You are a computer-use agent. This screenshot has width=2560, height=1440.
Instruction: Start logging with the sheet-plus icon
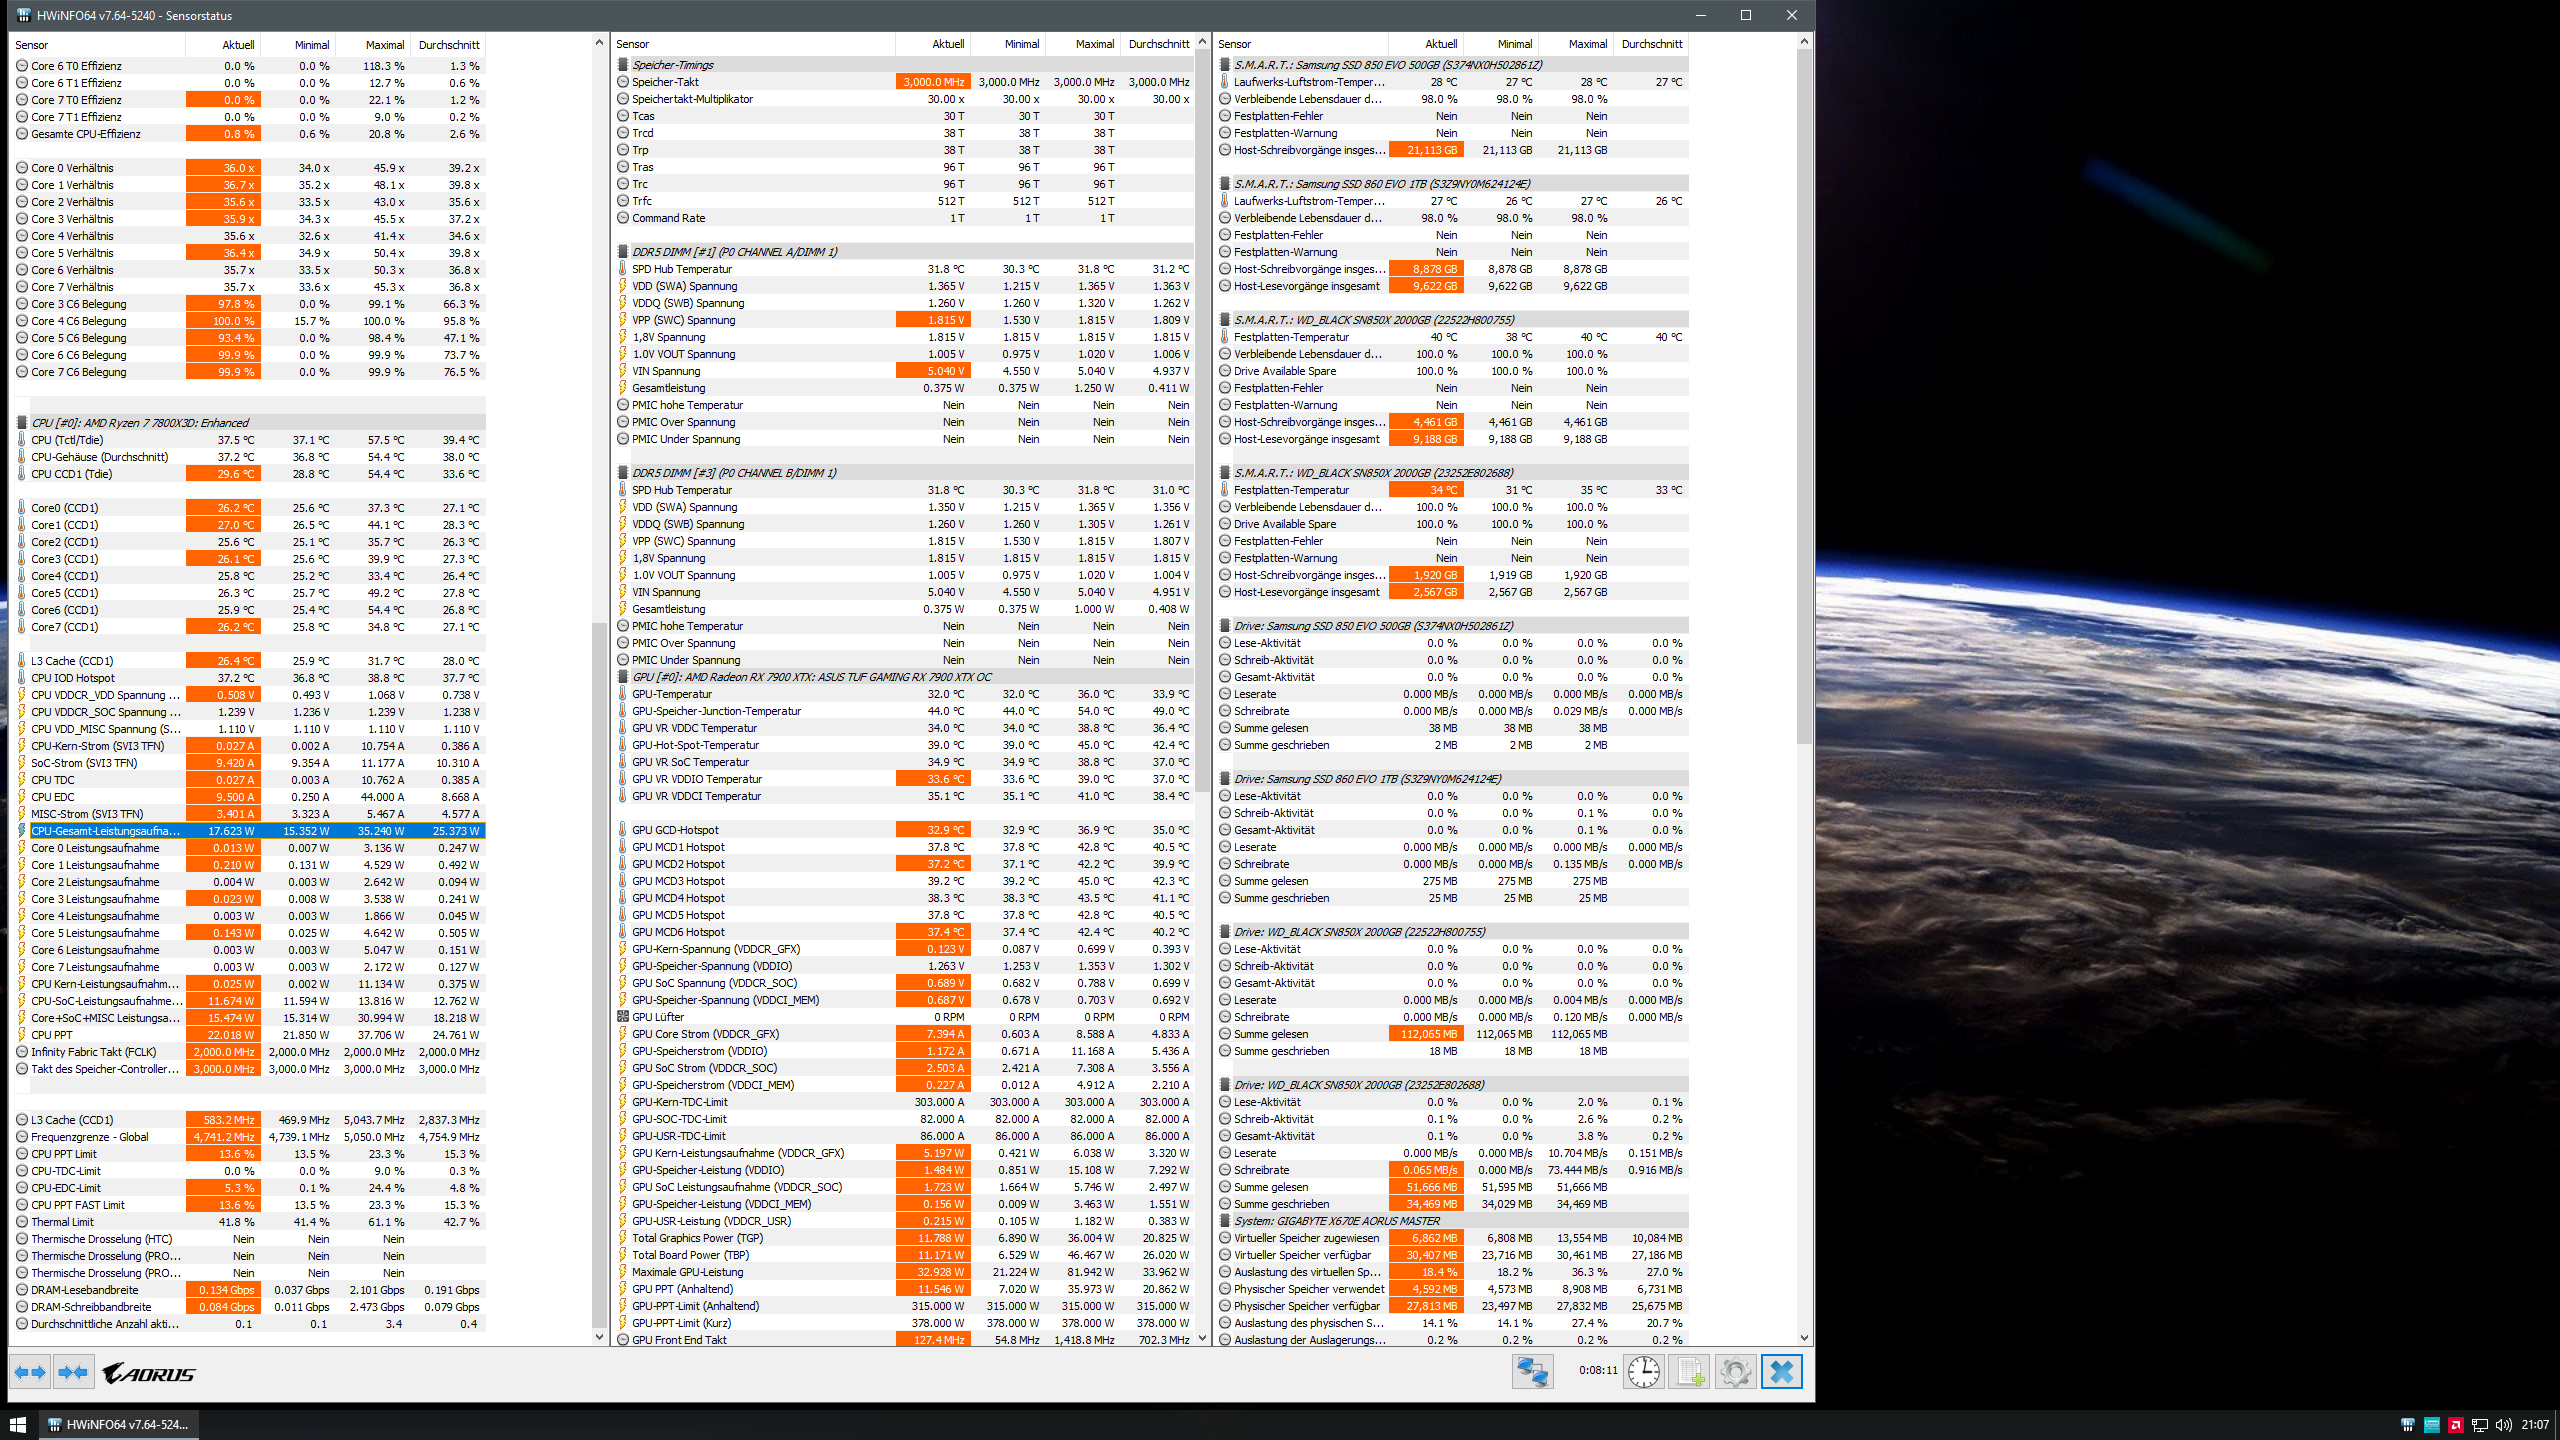point(1690,1372)
